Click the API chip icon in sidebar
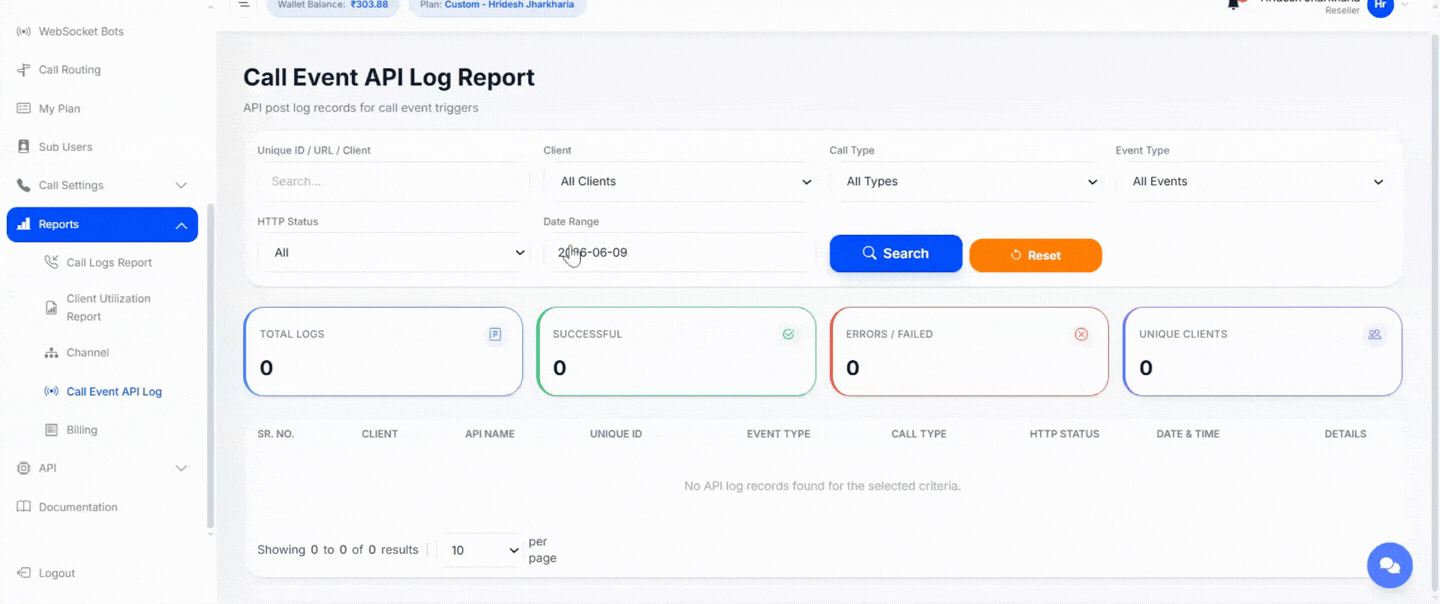This screenshot has width=1440, height=604. point(24,468)
